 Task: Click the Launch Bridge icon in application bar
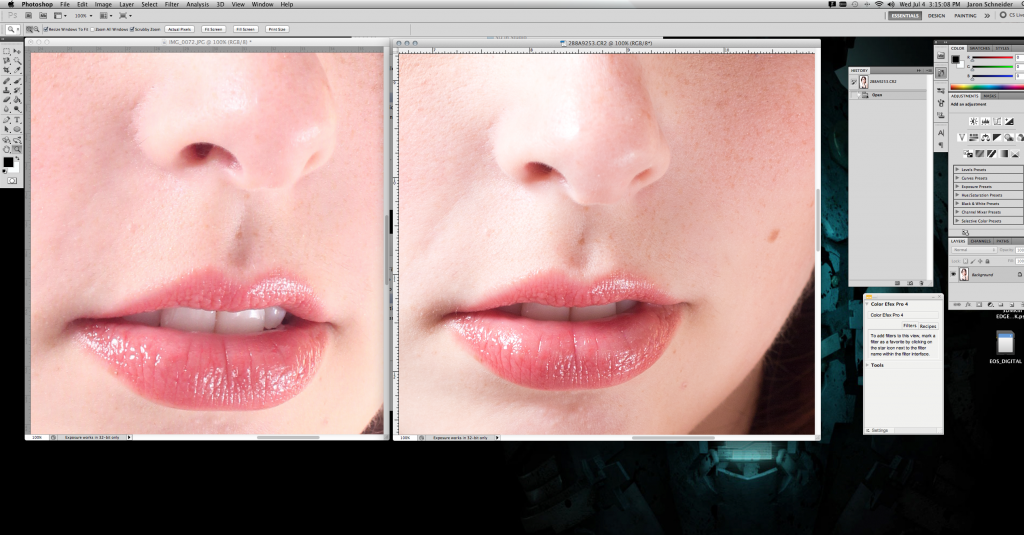28,16
